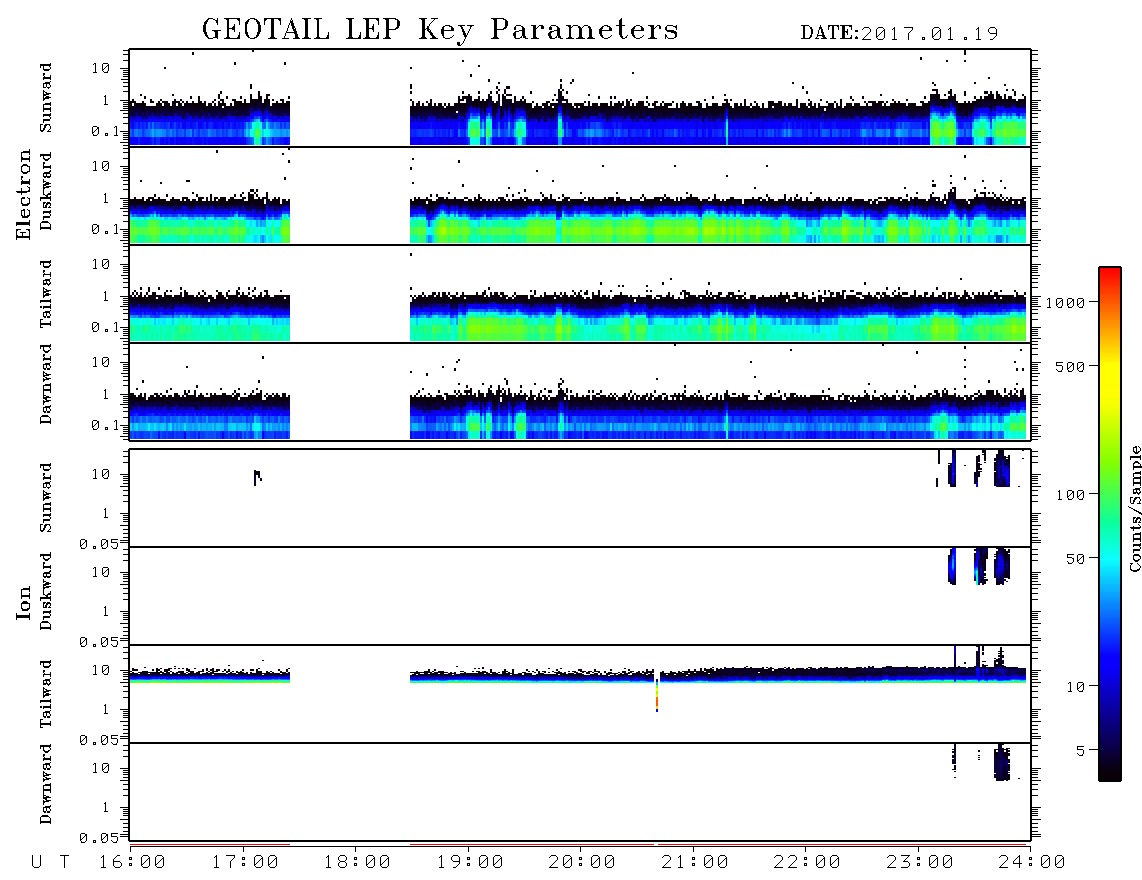Click the 17:00 time tick label

pyautogui.click(x=245, y=863)
